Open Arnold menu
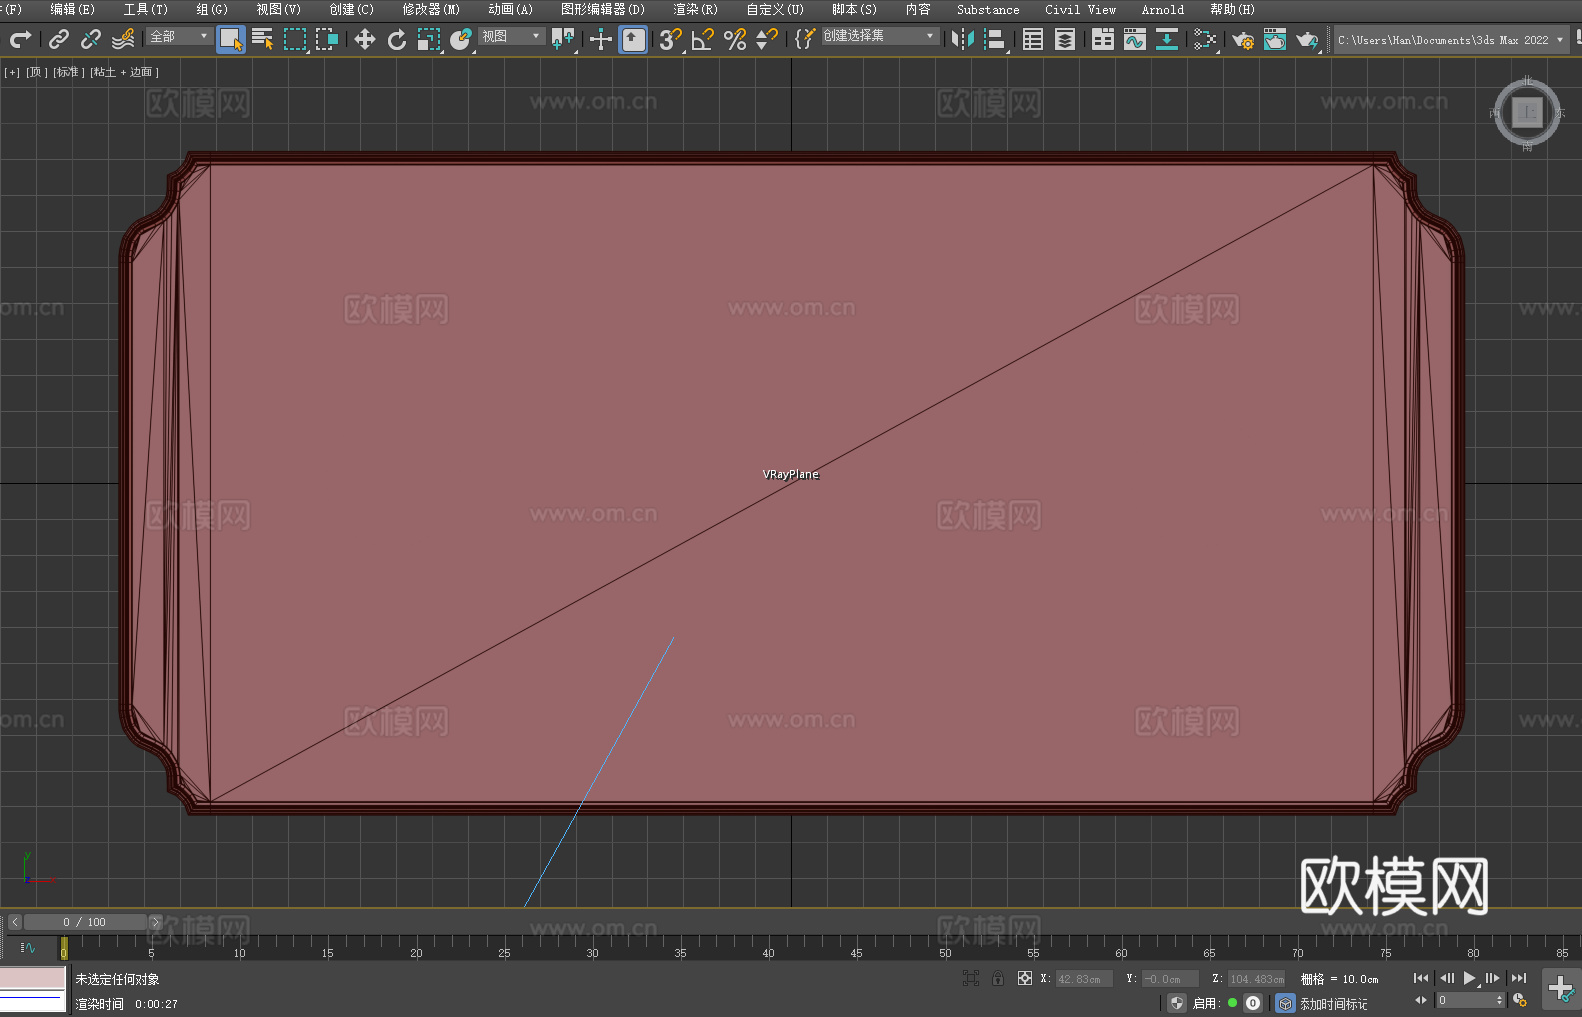The width and height of the screenshot is (1582, 1017). [1162, 9]
